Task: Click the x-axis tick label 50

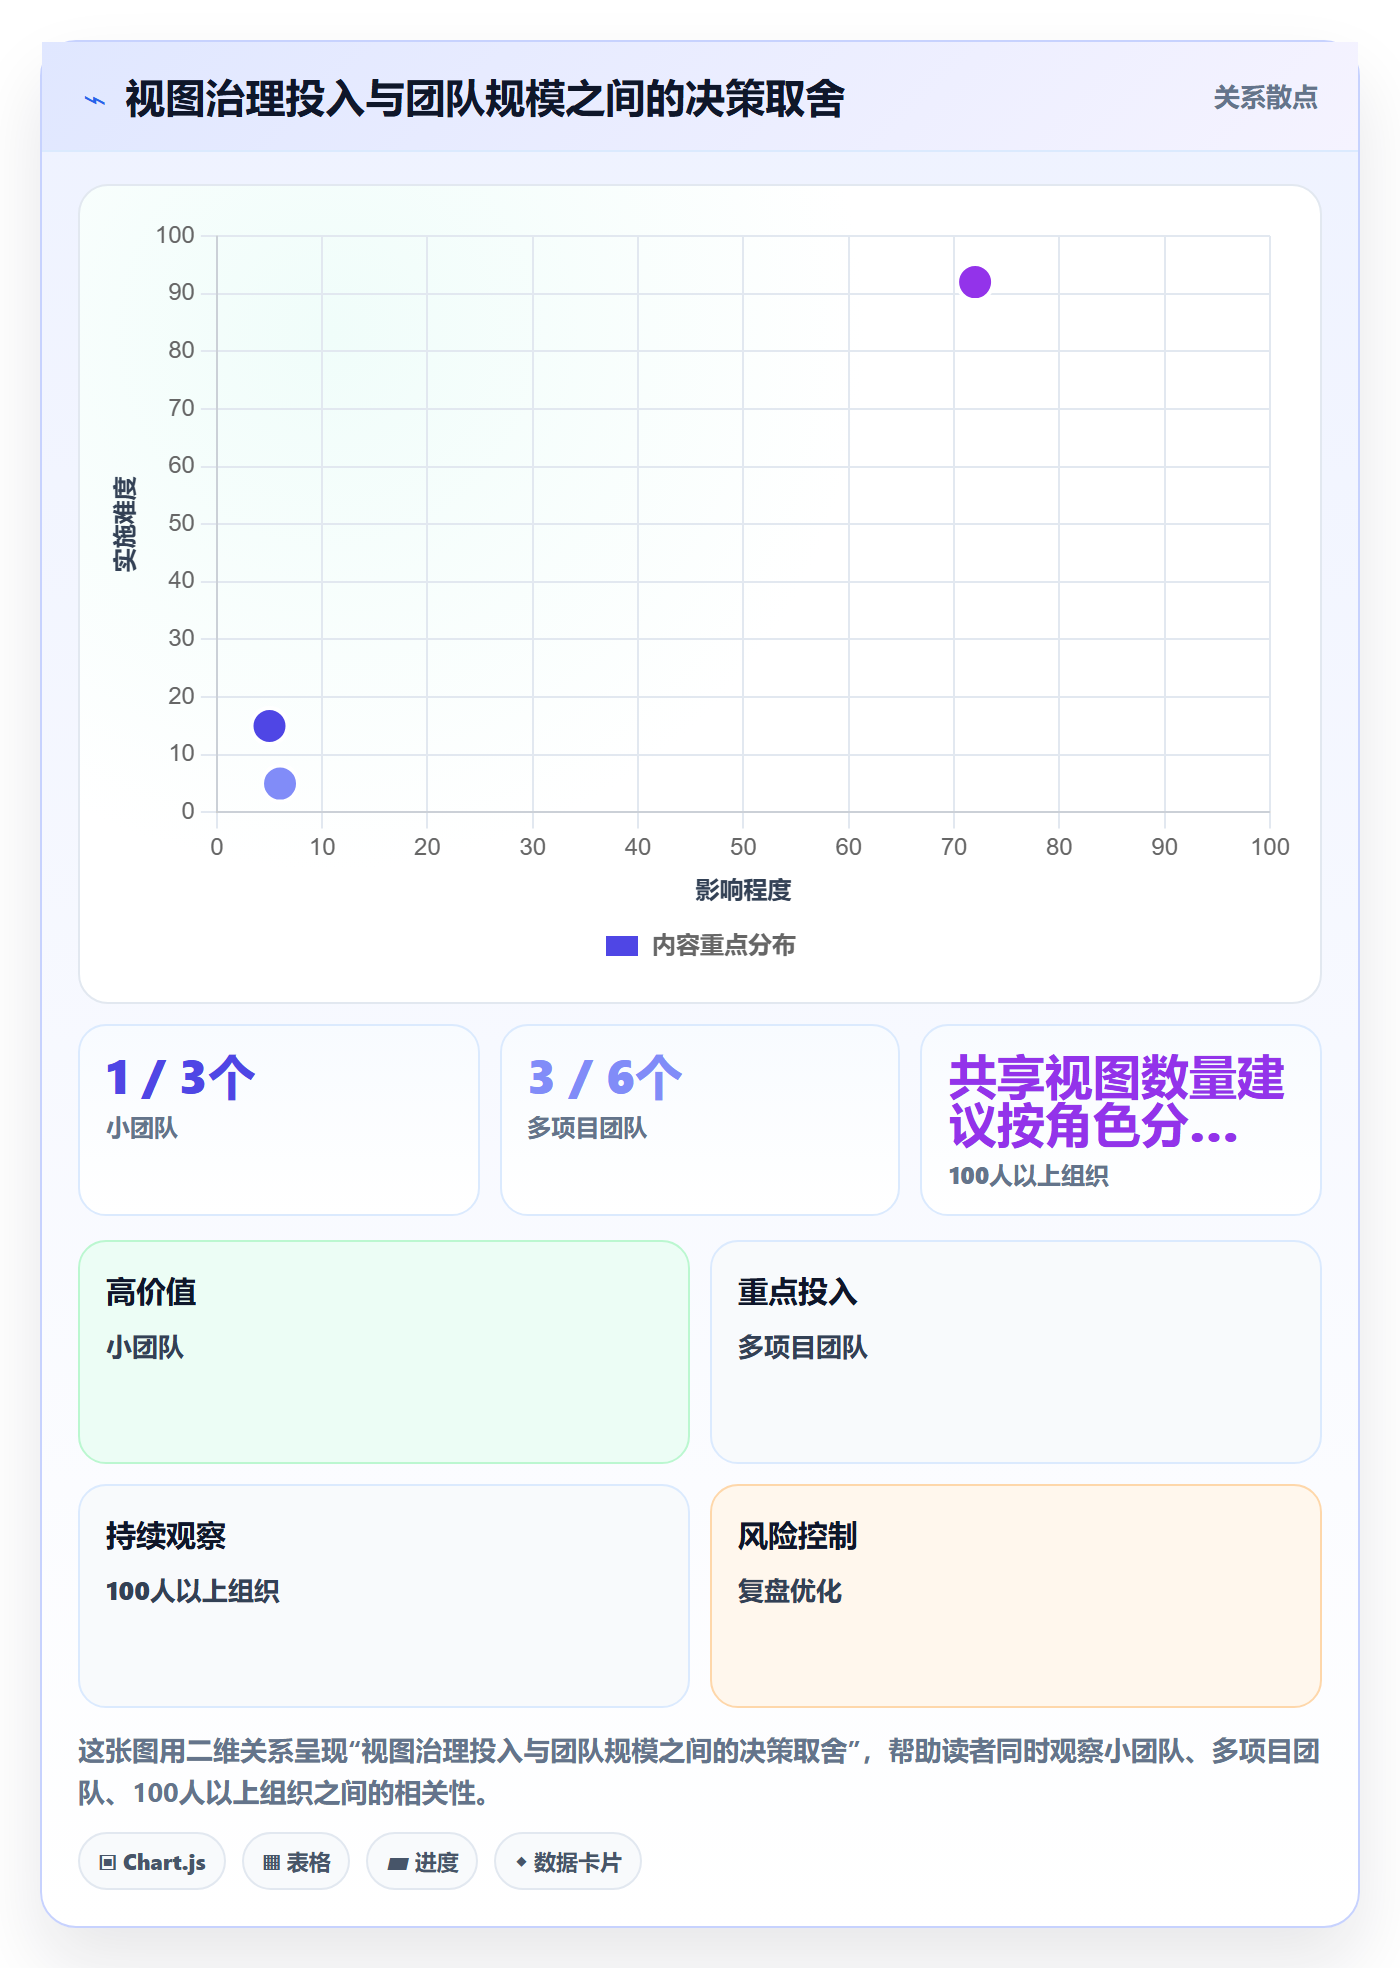Action: (743, 847)
